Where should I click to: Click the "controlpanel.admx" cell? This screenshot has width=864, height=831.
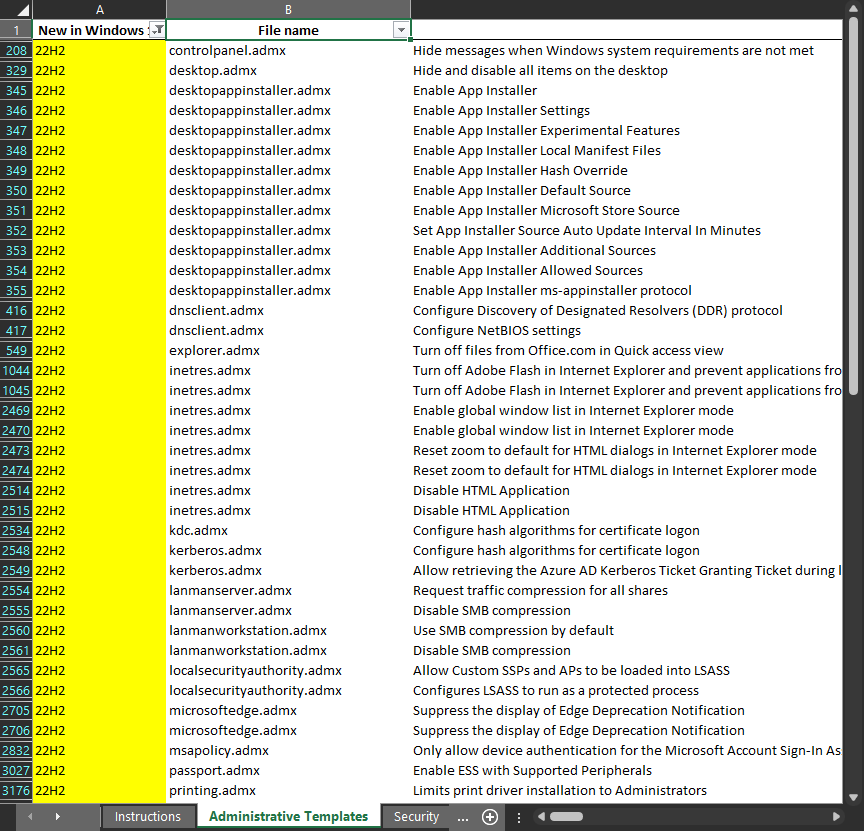coord(288,51)
